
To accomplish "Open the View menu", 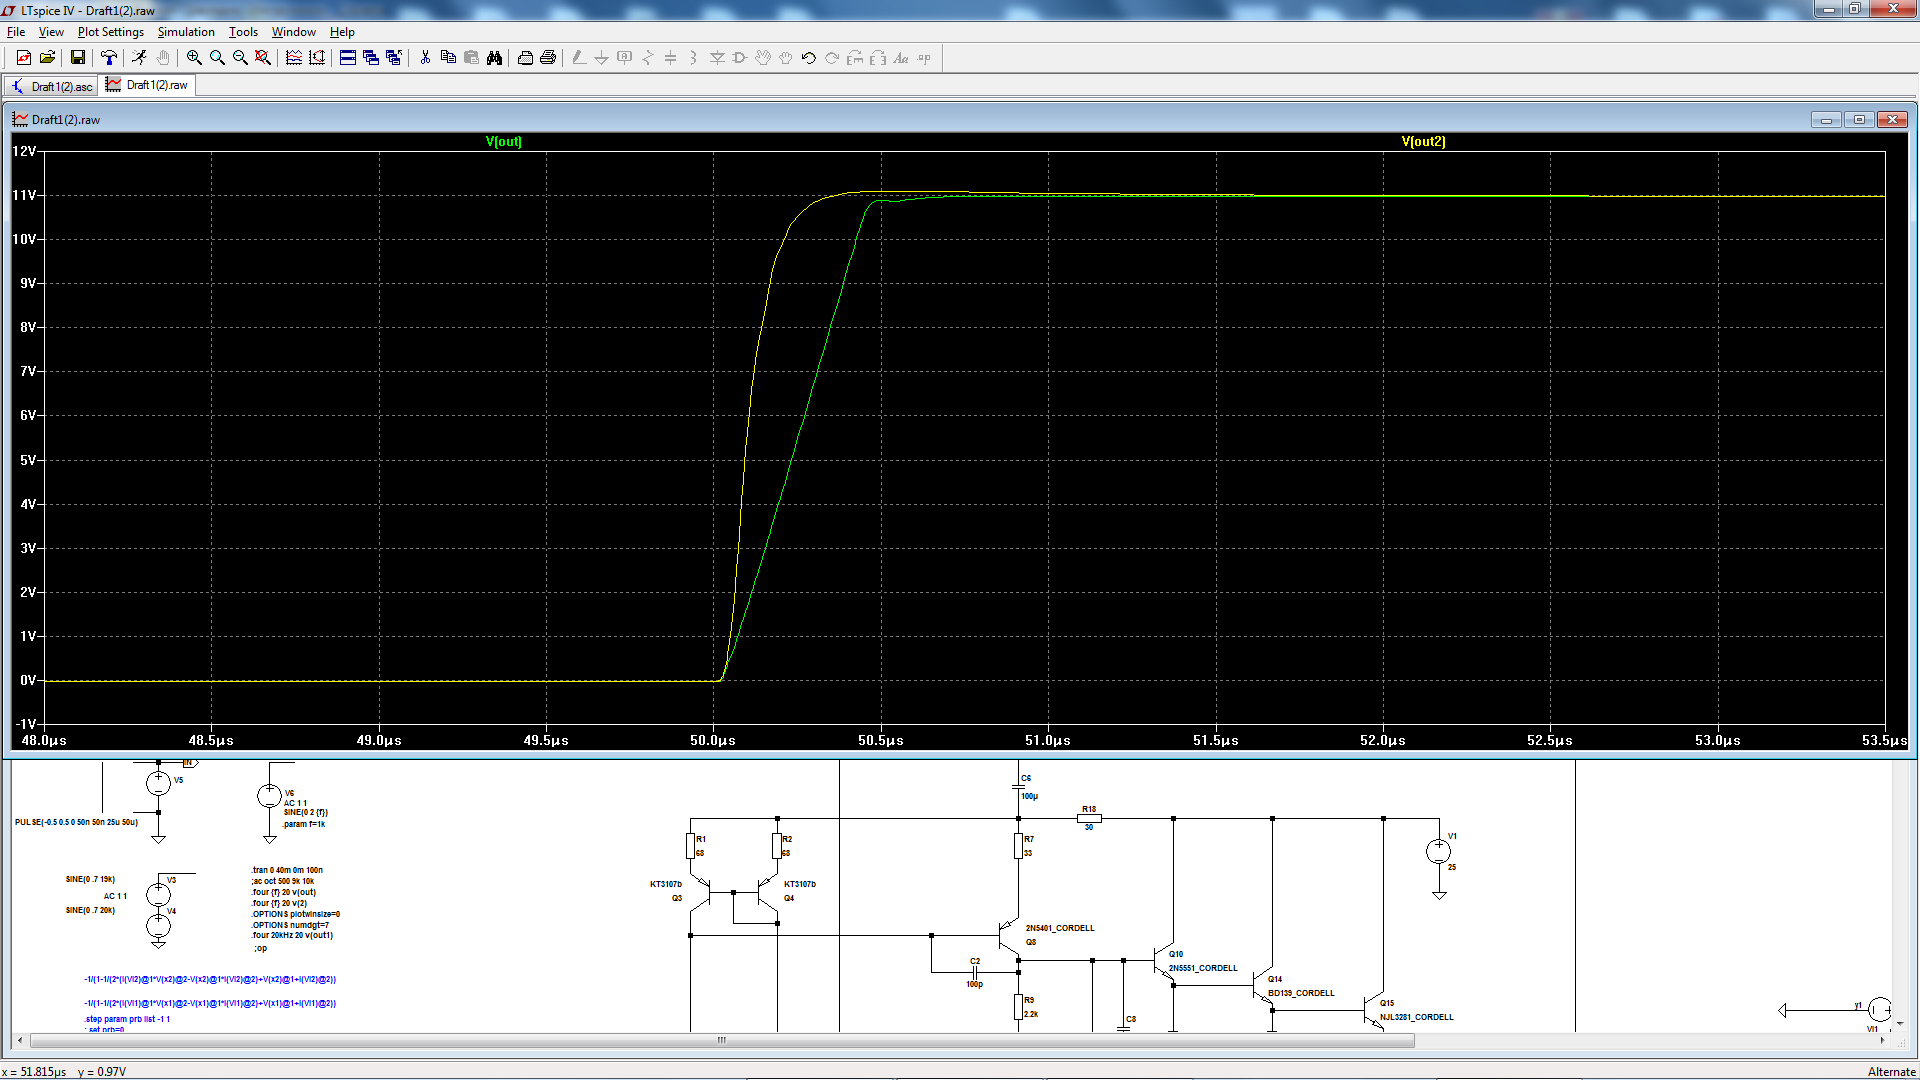I will click(x=51, y=32).
